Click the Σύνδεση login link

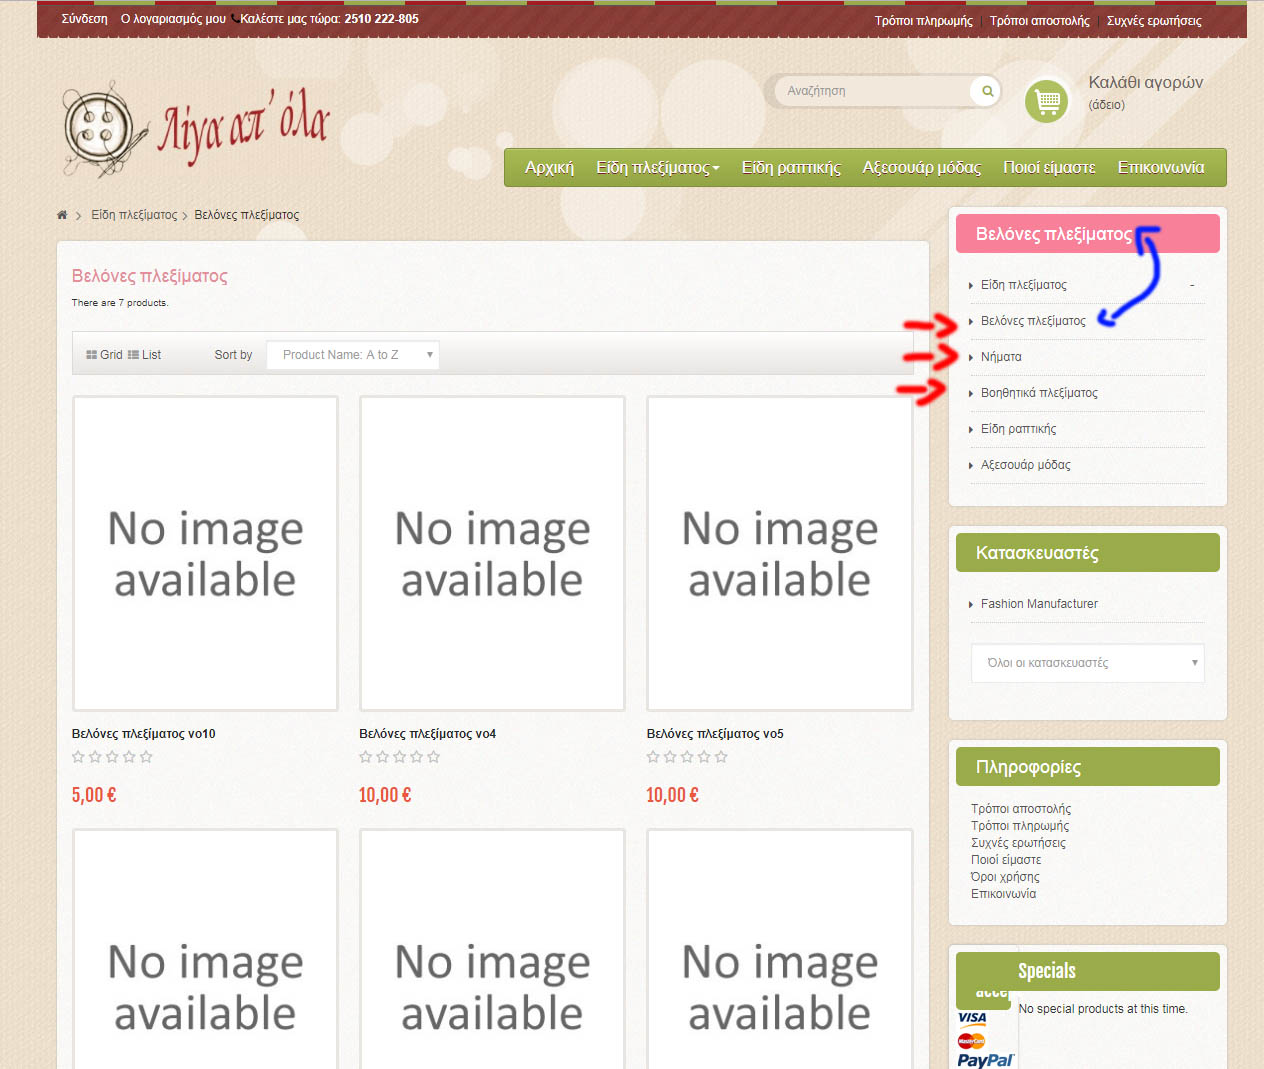85,19
